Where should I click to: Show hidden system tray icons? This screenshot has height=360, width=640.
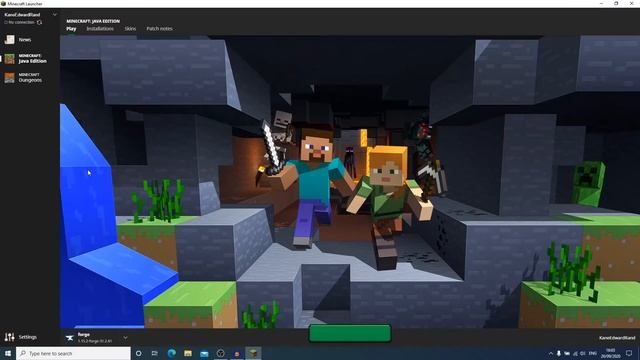551,353
